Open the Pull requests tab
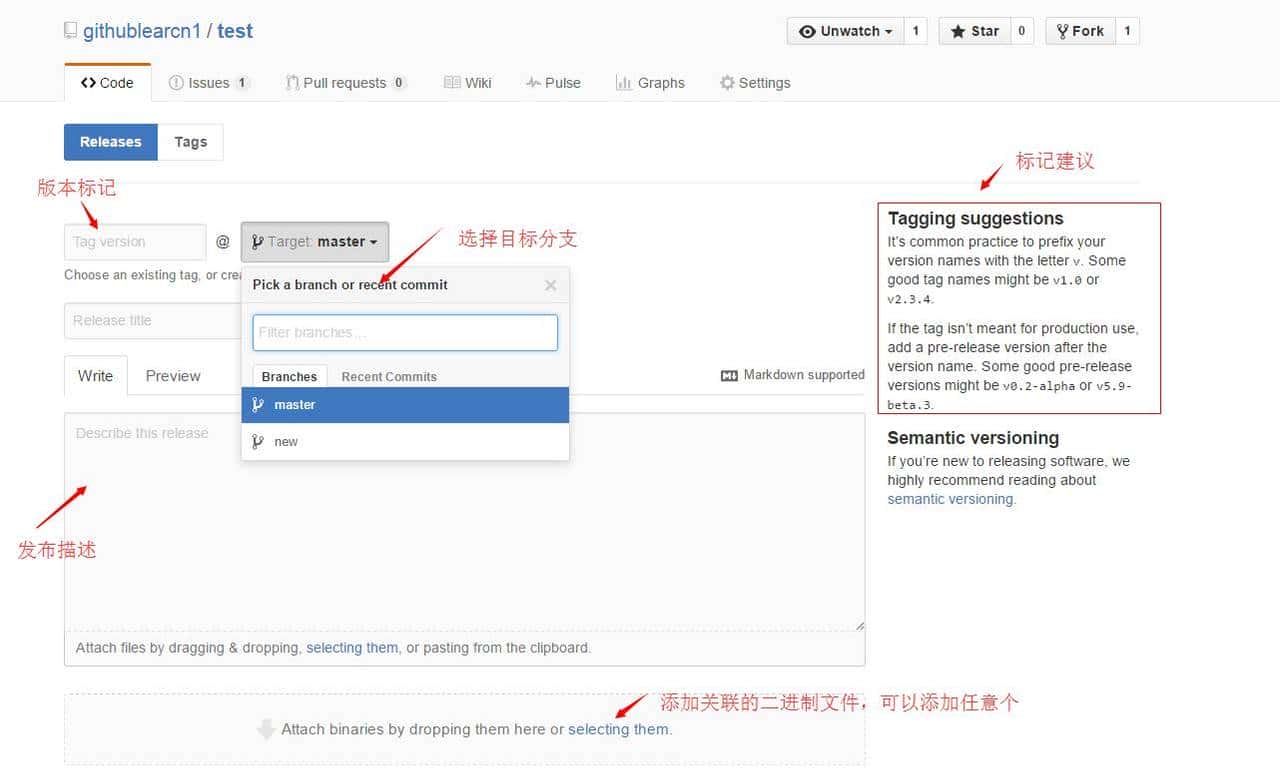Viewport: 1280px width, 770px height. (x=345, y=83)
